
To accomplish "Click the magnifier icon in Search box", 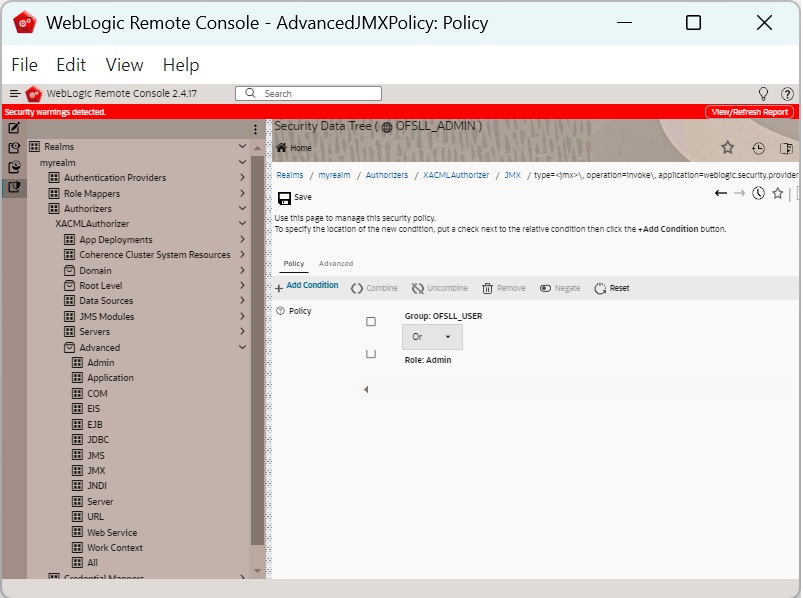I will 250,93.
